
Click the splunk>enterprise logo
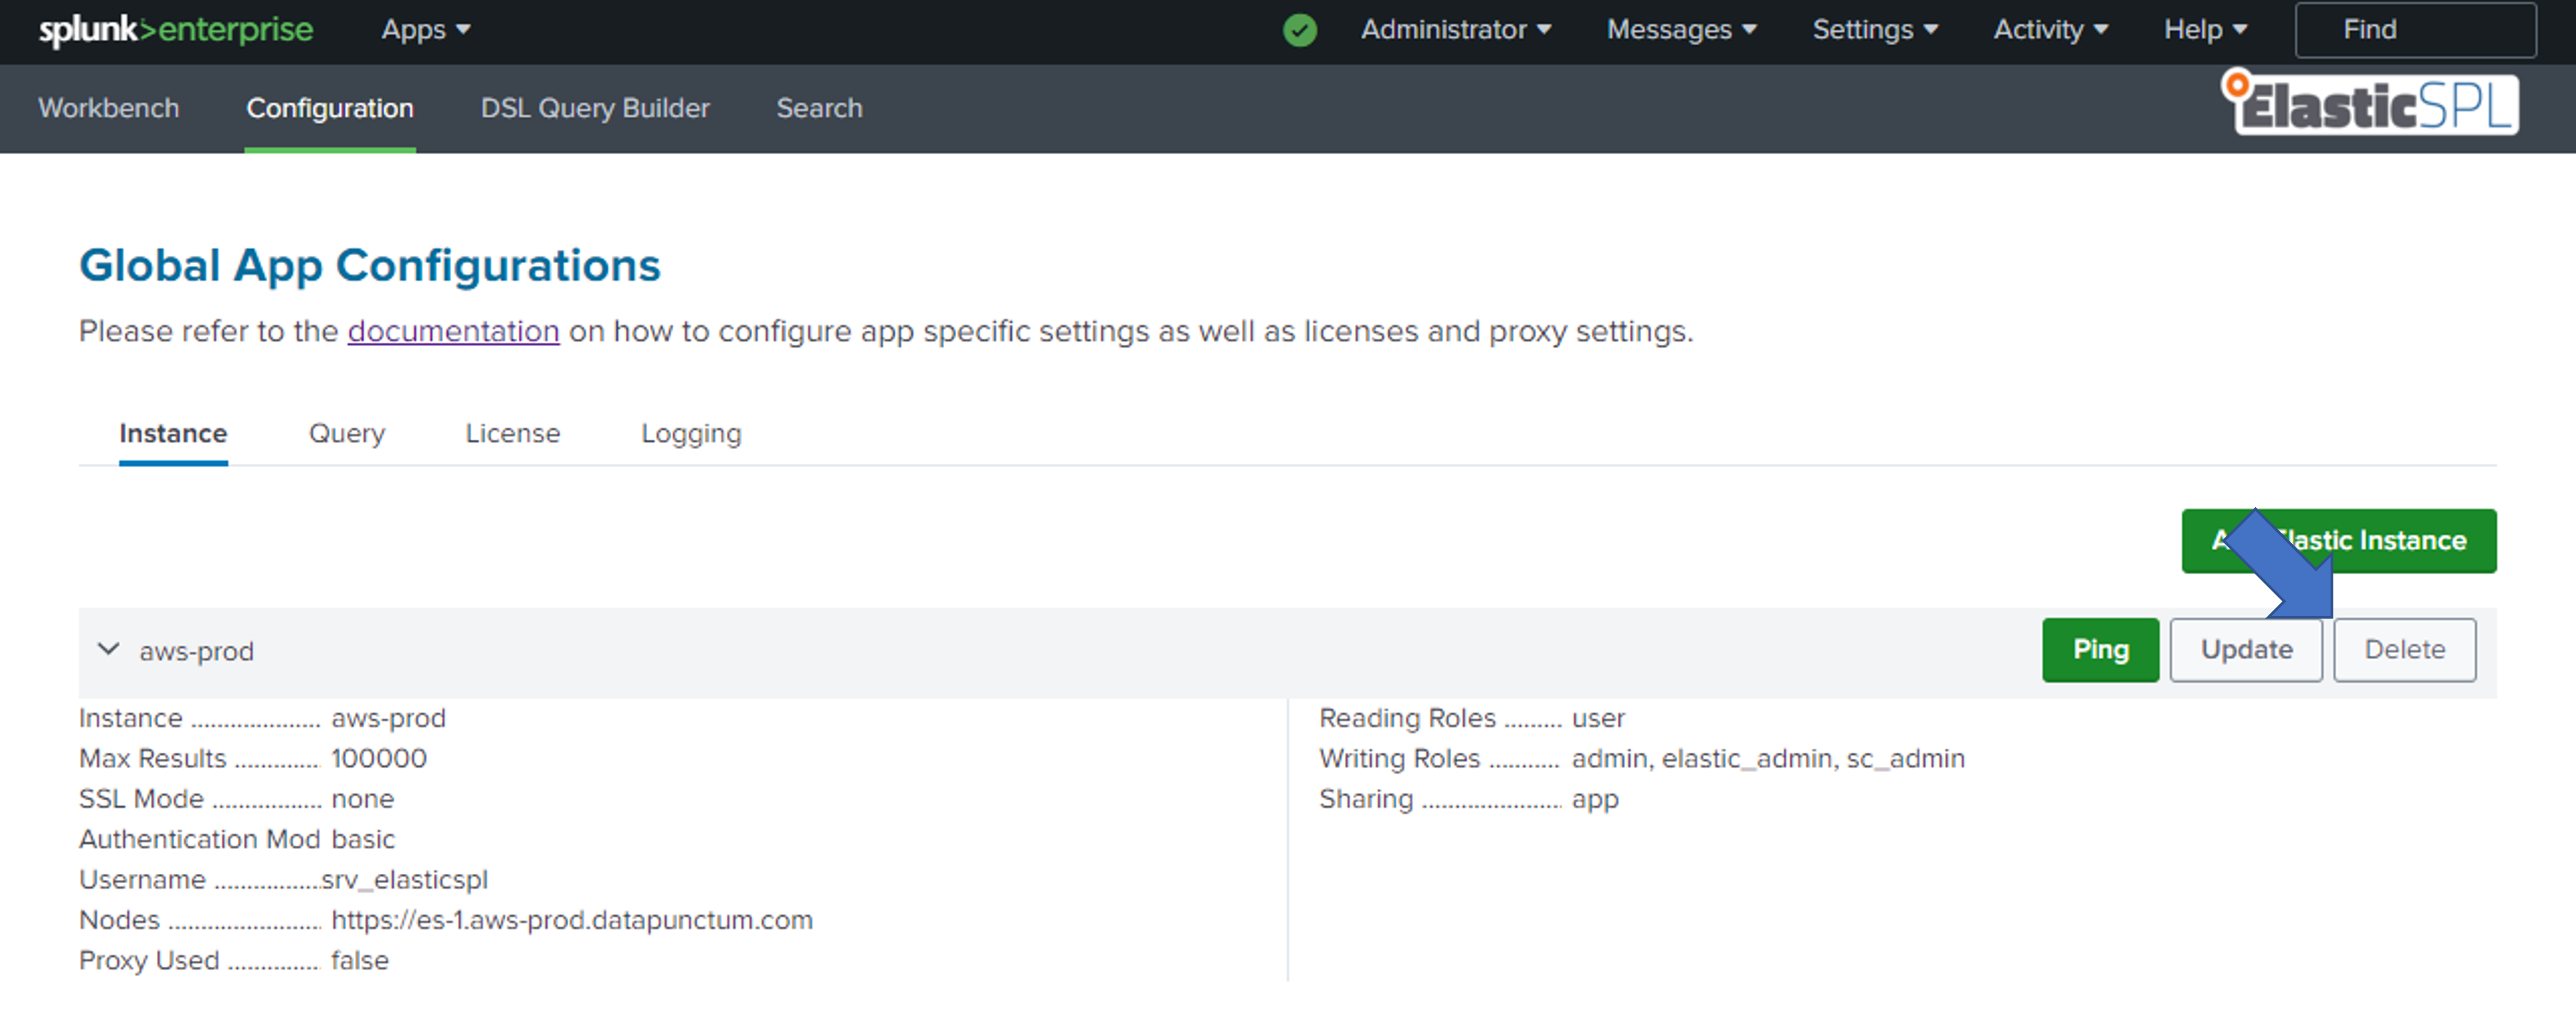pyautogui.click(x=176, y=30)
